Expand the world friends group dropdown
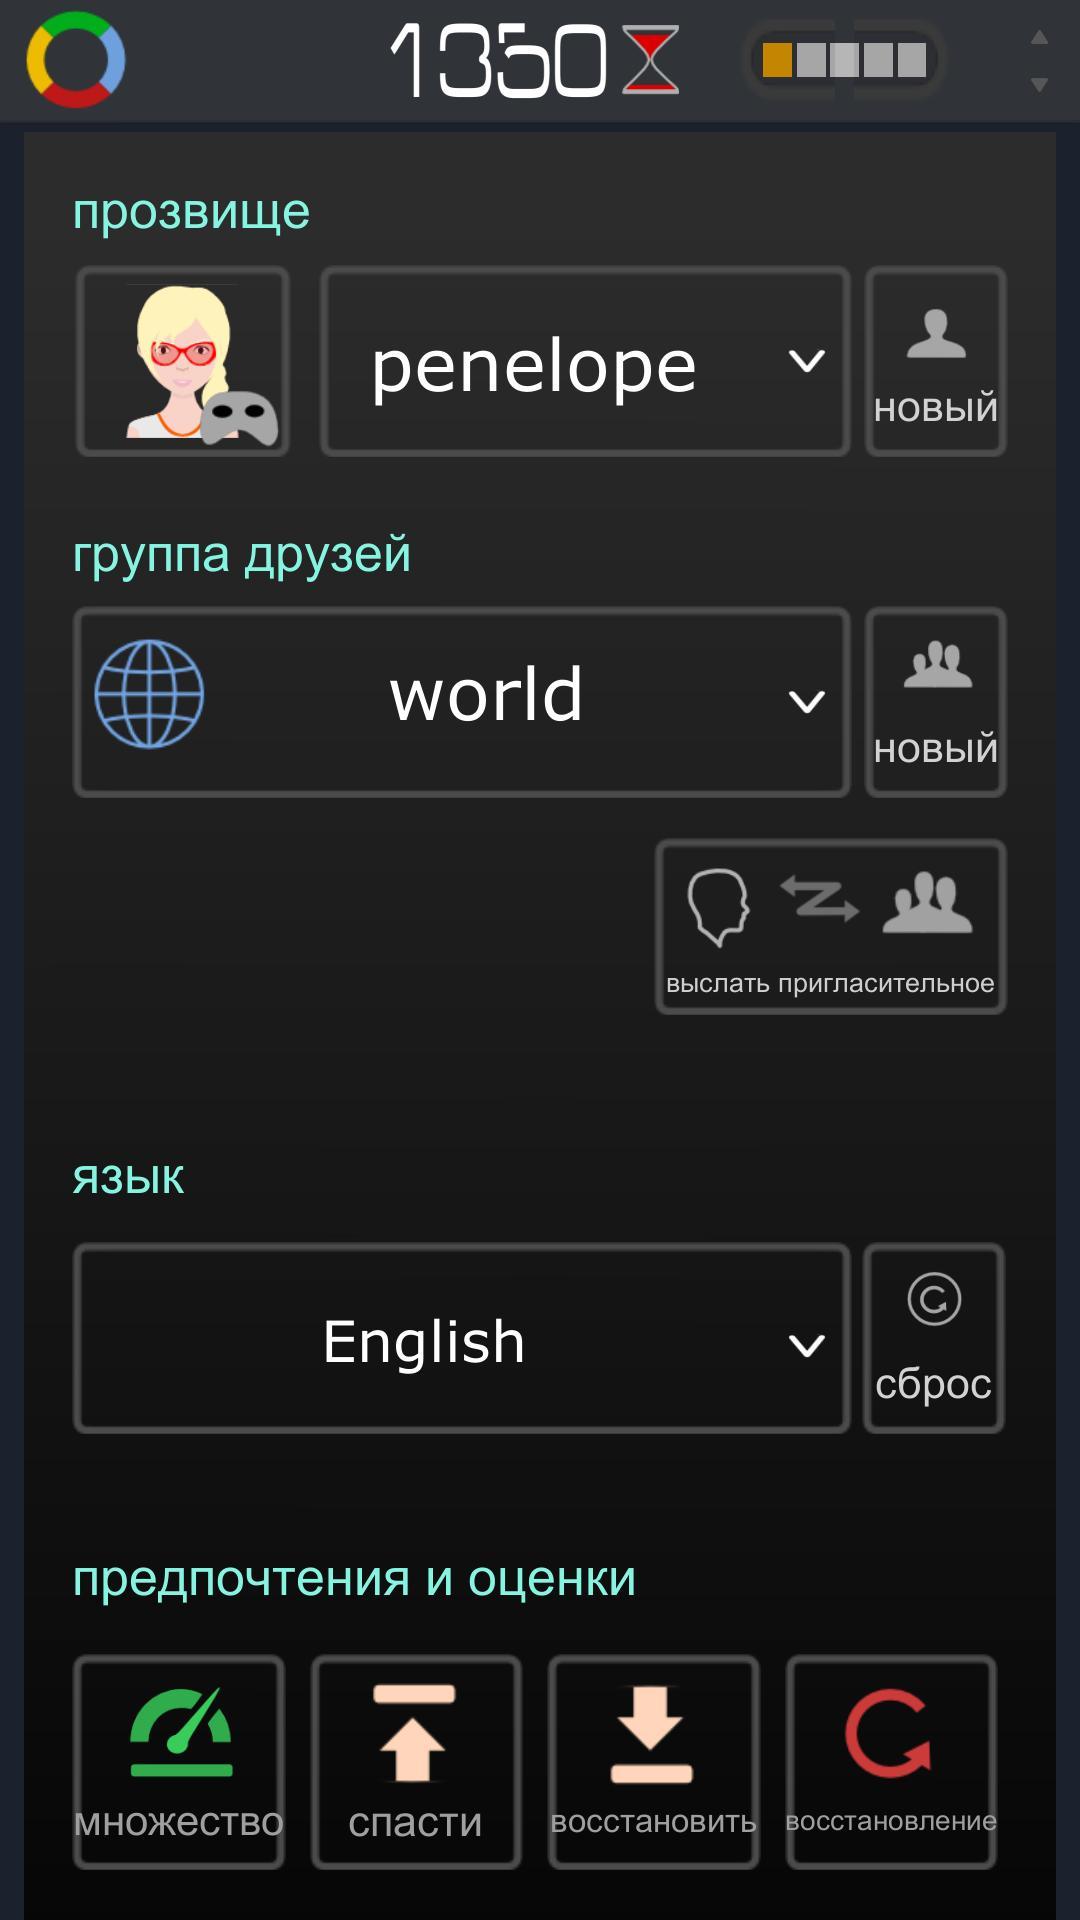 pyautogui.click(x=462, y=702)
